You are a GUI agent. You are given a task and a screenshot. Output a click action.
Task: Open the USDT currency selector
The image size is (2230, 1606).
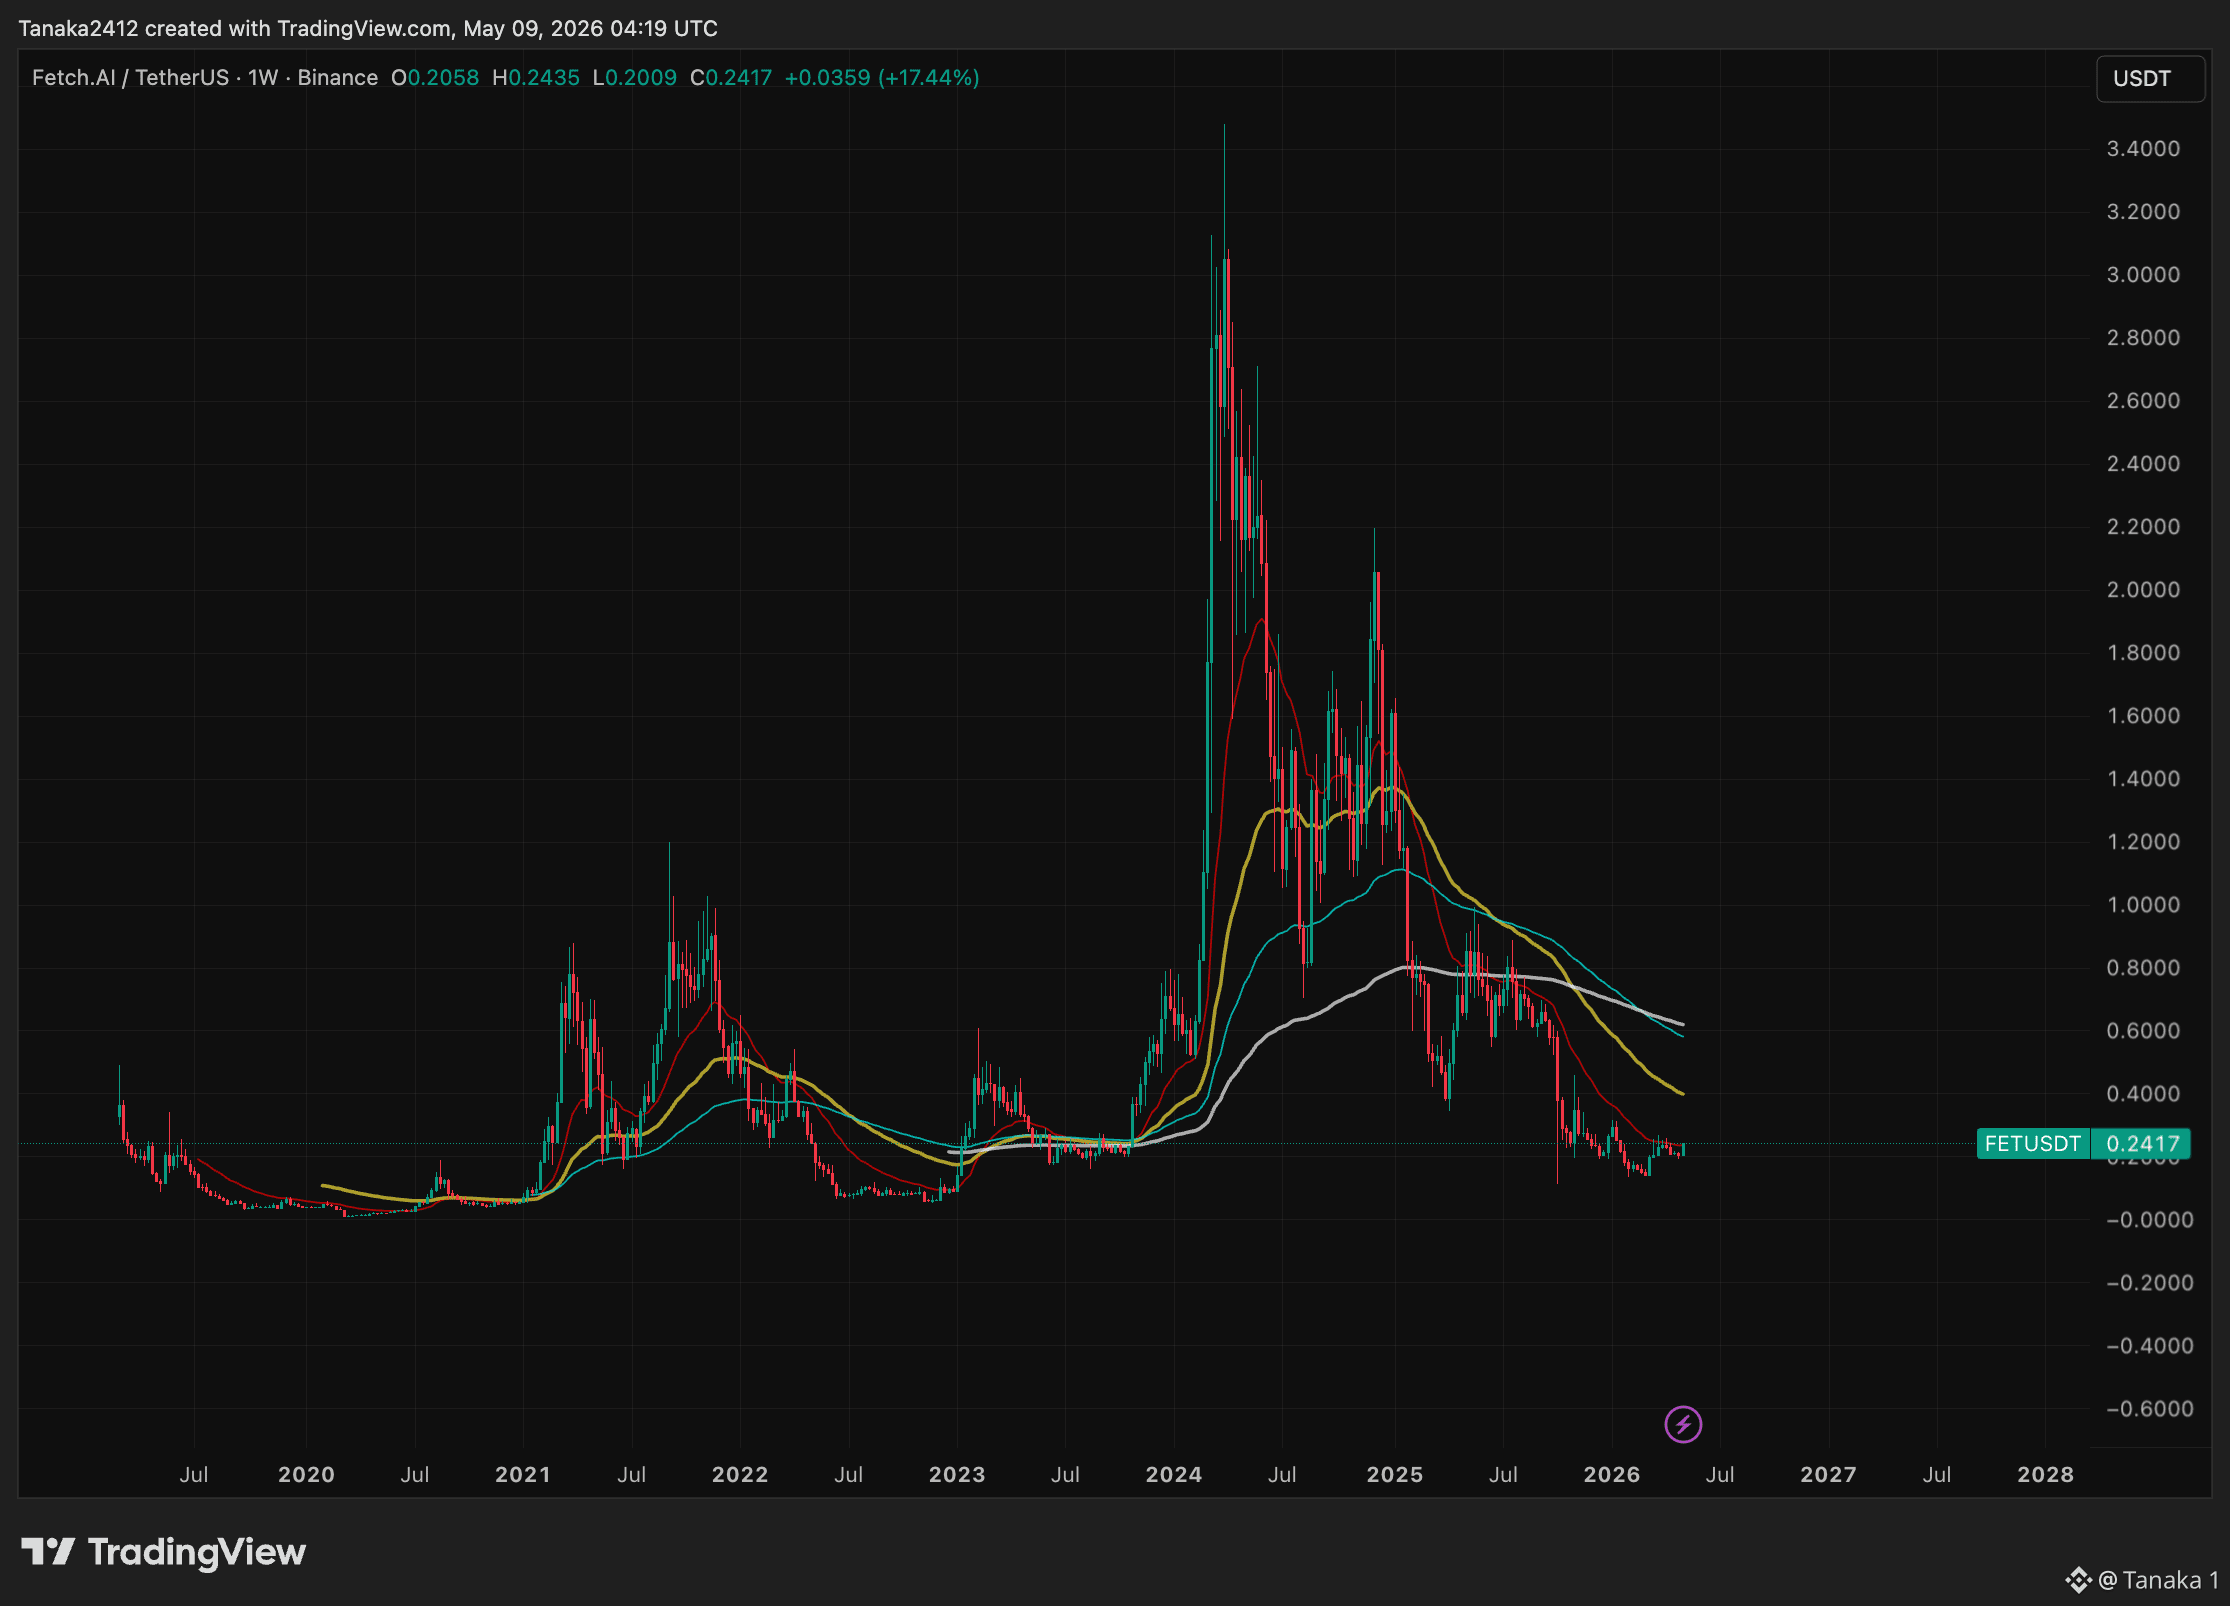coord(2150,79)
